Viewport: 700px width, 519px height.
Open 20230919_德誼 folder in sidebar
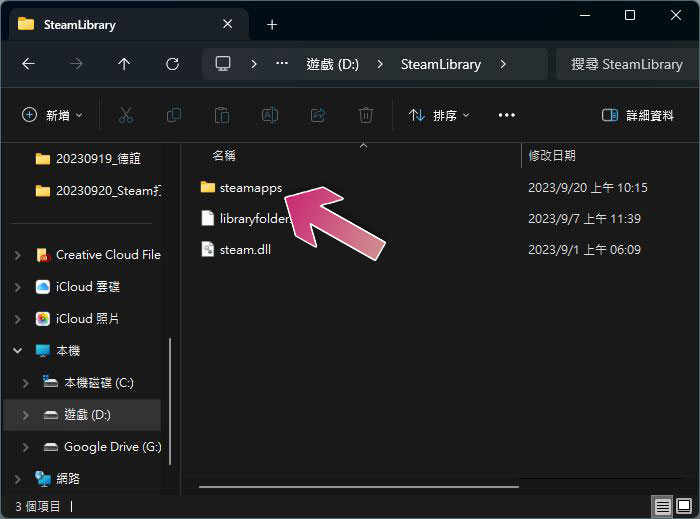pyautogui.click(x=88, y=158)
